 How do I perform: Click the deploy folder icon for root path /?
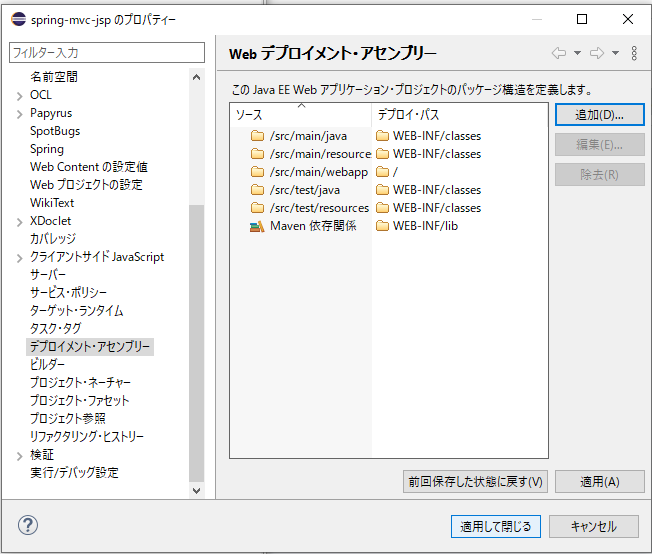click(x=382, y=172)
